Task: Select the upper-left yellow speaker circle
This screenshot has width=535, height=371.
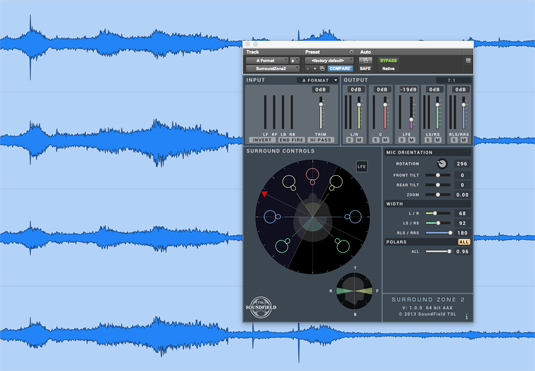Action: coord(289,181)
